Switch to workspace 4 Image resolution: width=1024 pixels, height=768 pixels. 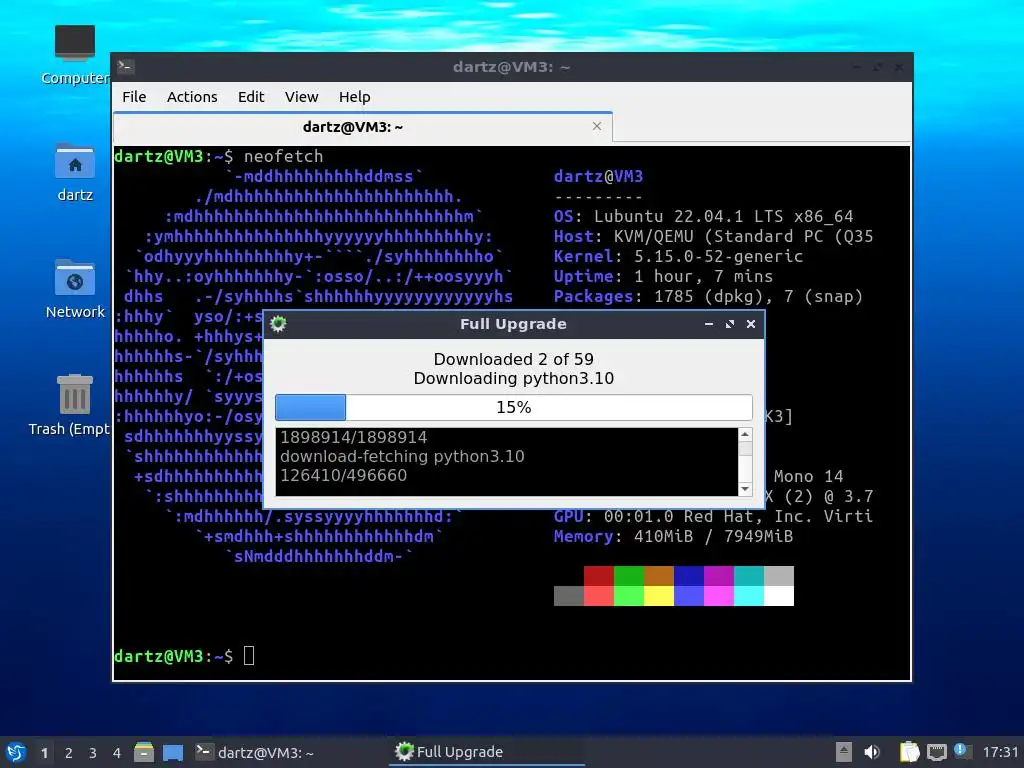tap(117, 753)
